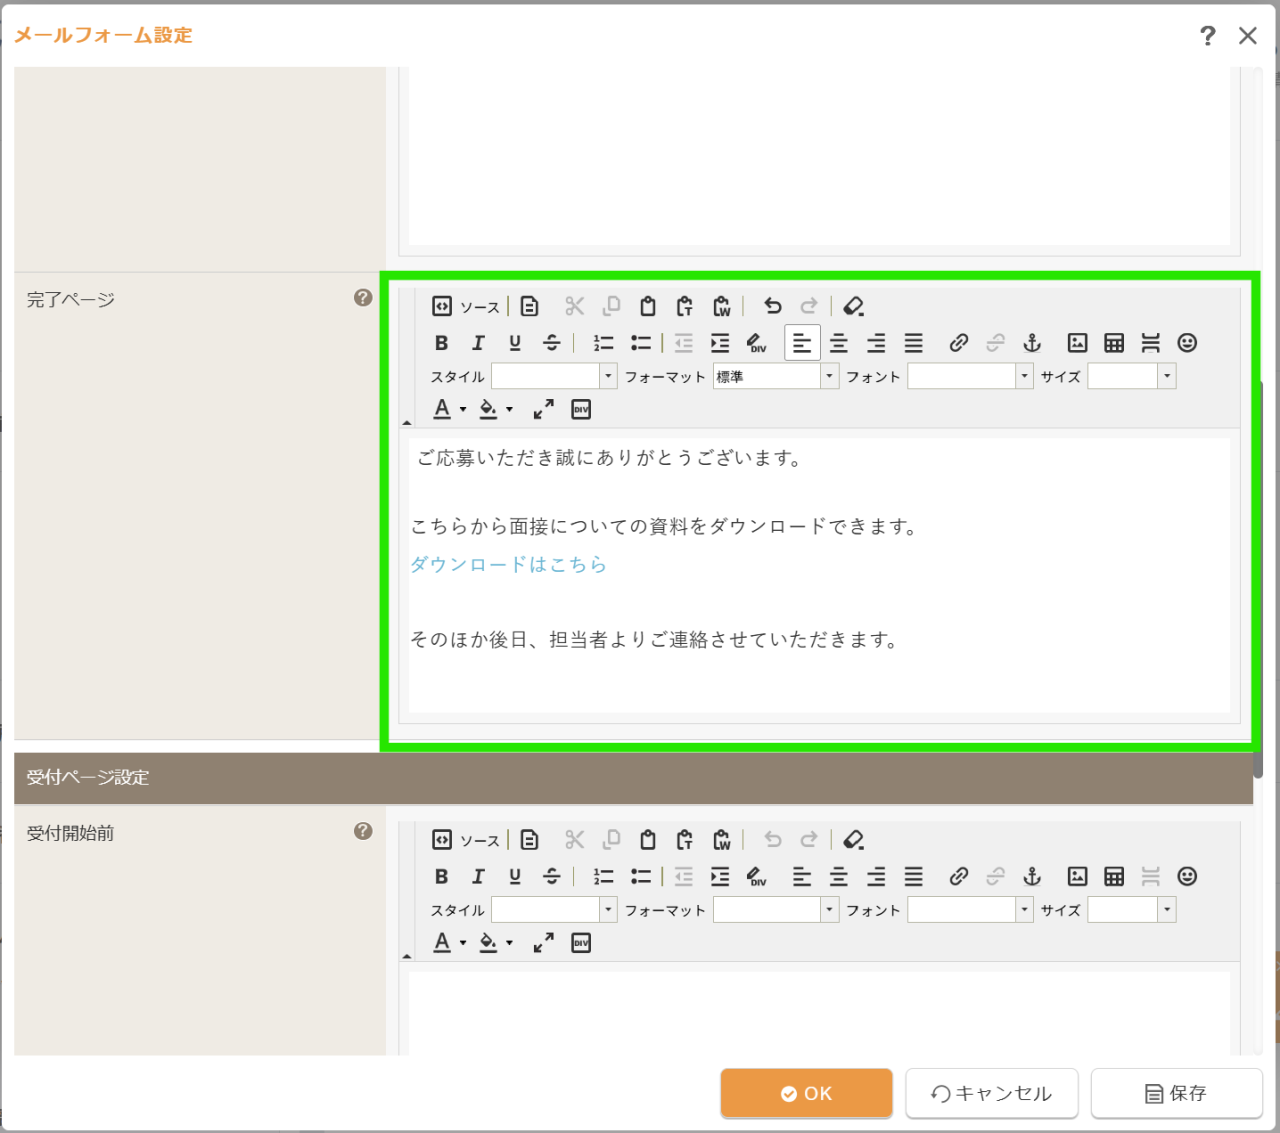The width and height of the screenshot is (1280, 1133).
Task: Toggle strikethrough in the 受付開始前 editor
Action: 551,876
